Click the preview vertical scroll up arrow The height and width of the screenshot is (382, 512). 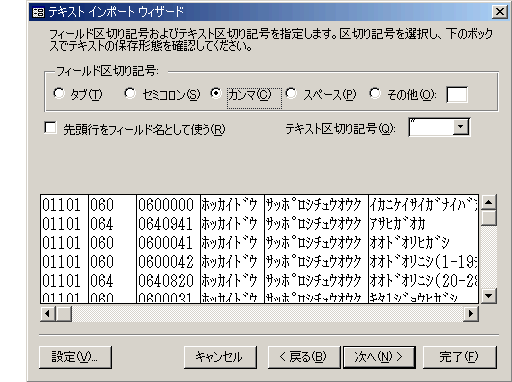point(488,202)
